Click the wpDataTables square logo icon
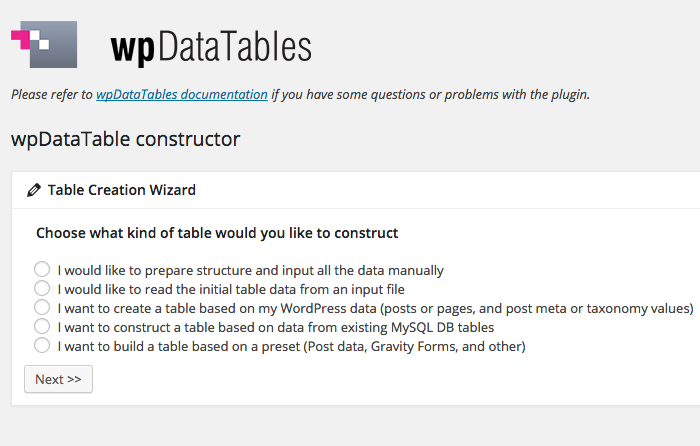This screenshot has width=700, height=446. [44, 44]
